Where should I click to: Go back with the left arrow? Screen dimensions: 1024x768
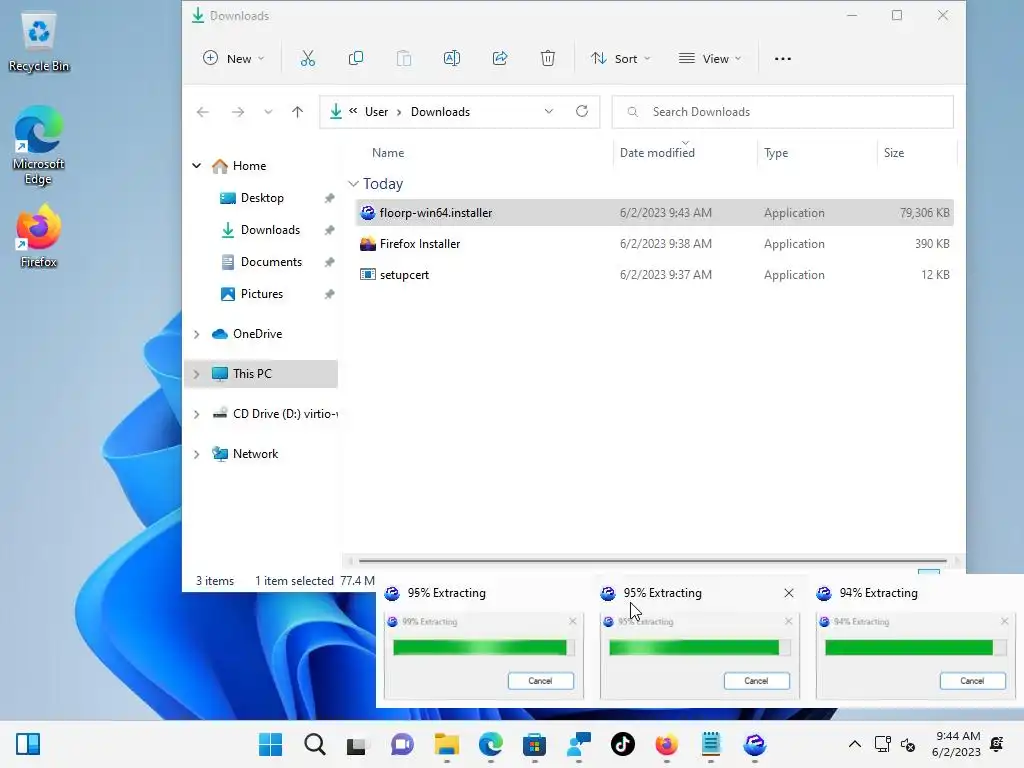pos(203,112)
